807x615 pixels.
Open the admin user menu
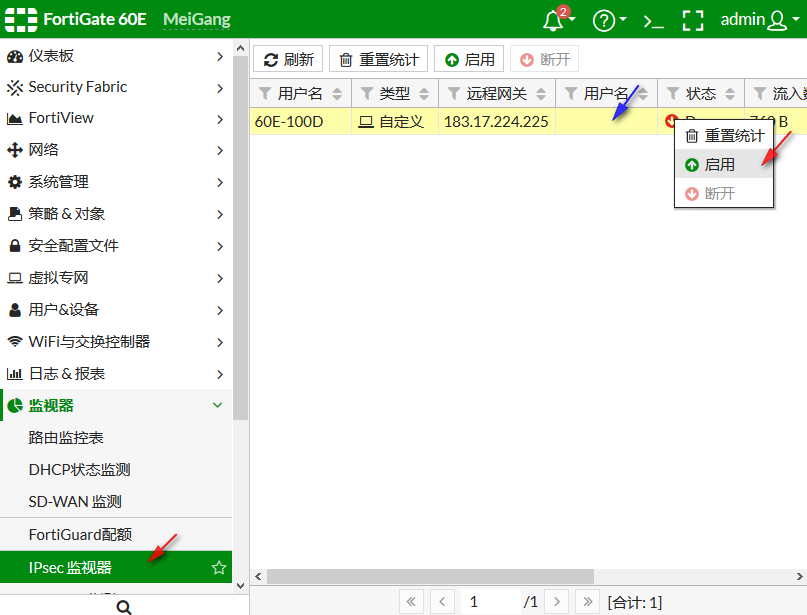(x=760, y=20)
